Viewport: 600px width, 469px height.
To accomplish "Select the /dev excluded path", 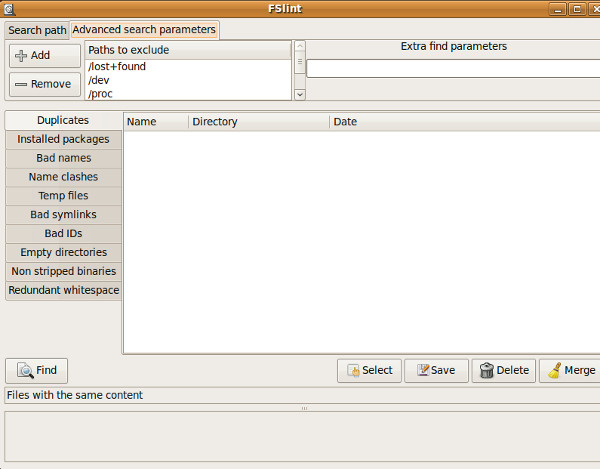I will coord(188,80).
